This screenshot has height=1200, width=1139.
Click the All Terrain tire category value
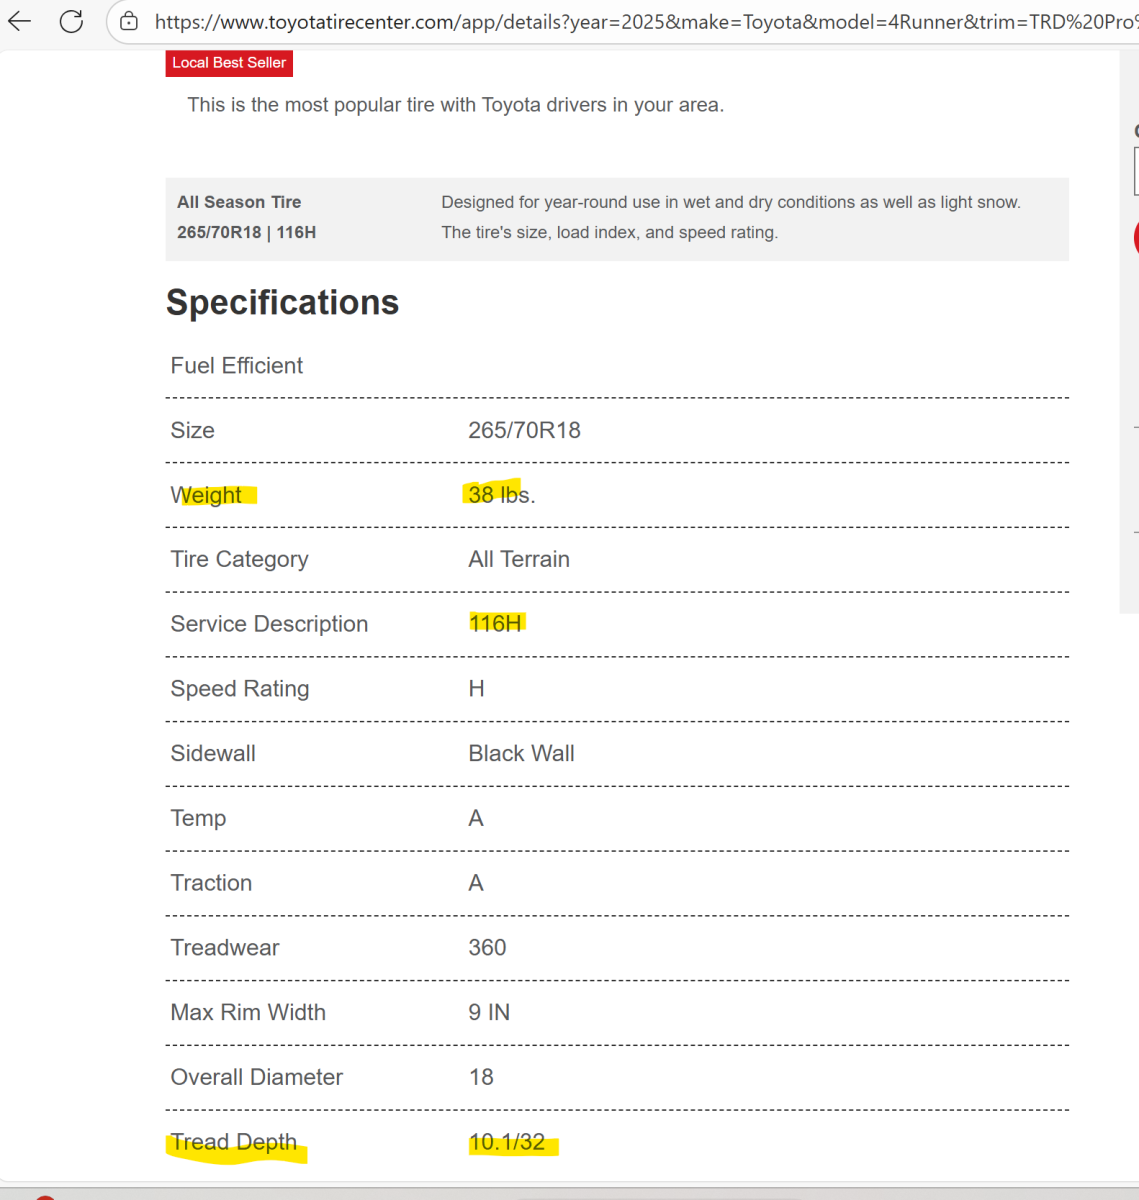pos(518,559)
